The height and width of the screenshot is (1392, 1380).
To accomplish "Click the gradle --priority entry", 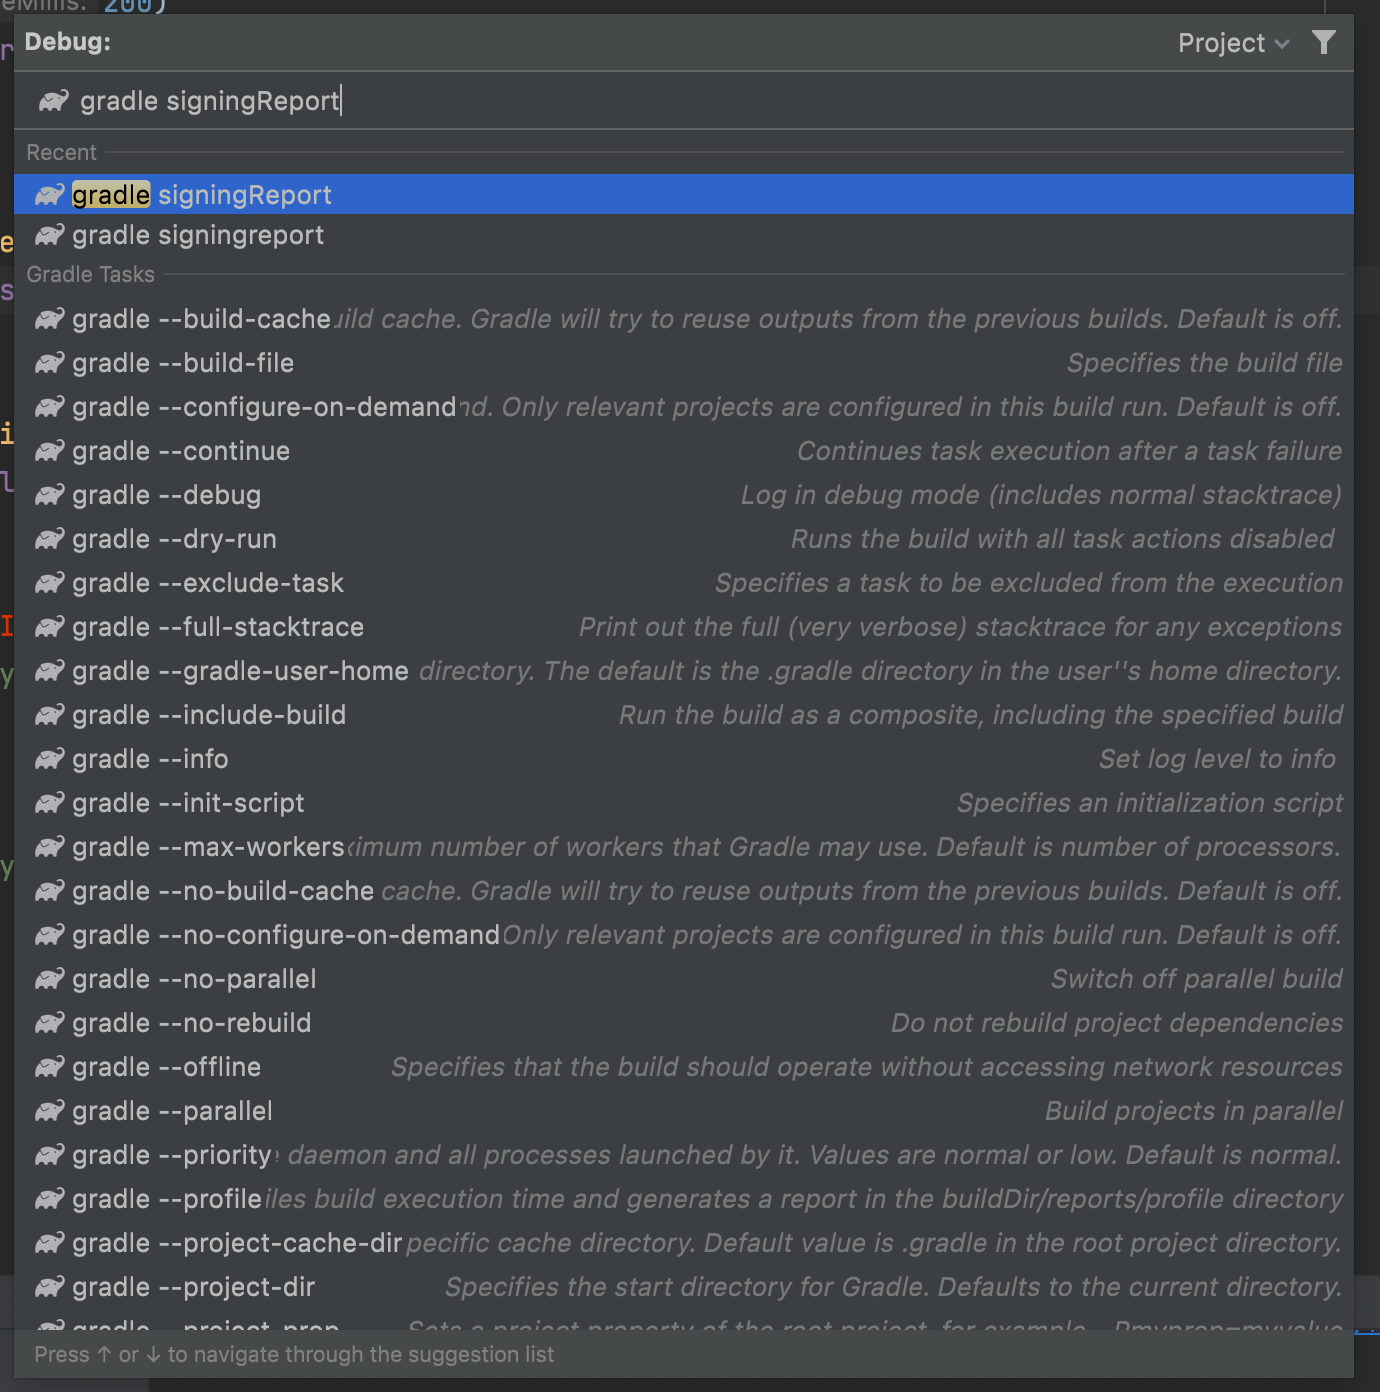I will (x=684, y=1155).
